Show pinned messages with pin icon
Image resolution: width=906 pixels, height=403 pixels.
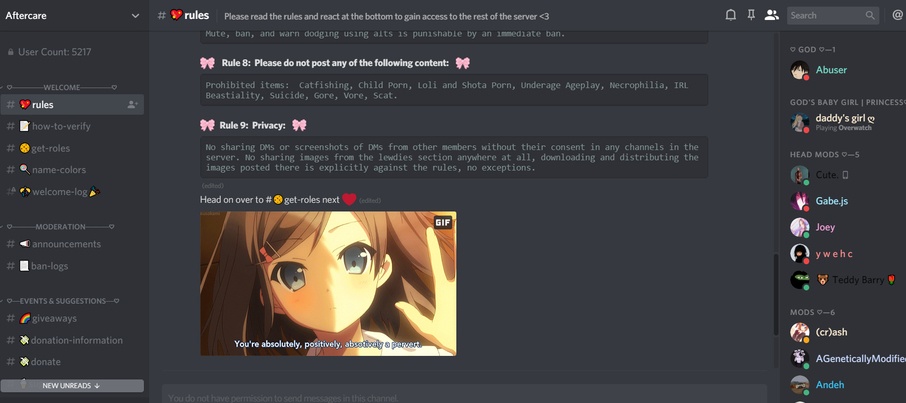click(x=751, y=16)
